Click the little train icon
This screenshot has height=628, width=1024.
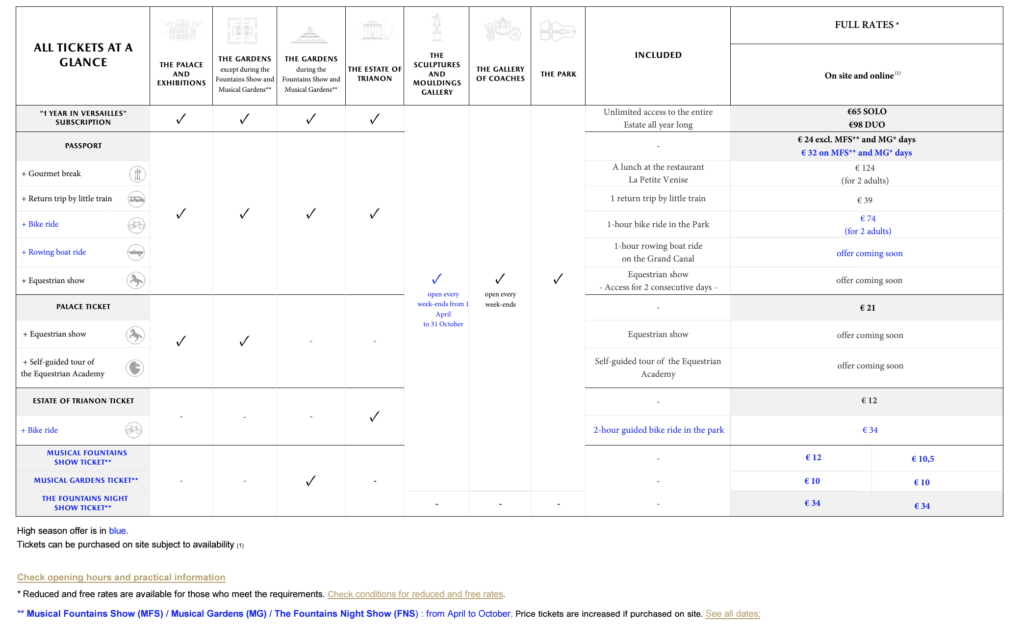(x=136, y=199)
